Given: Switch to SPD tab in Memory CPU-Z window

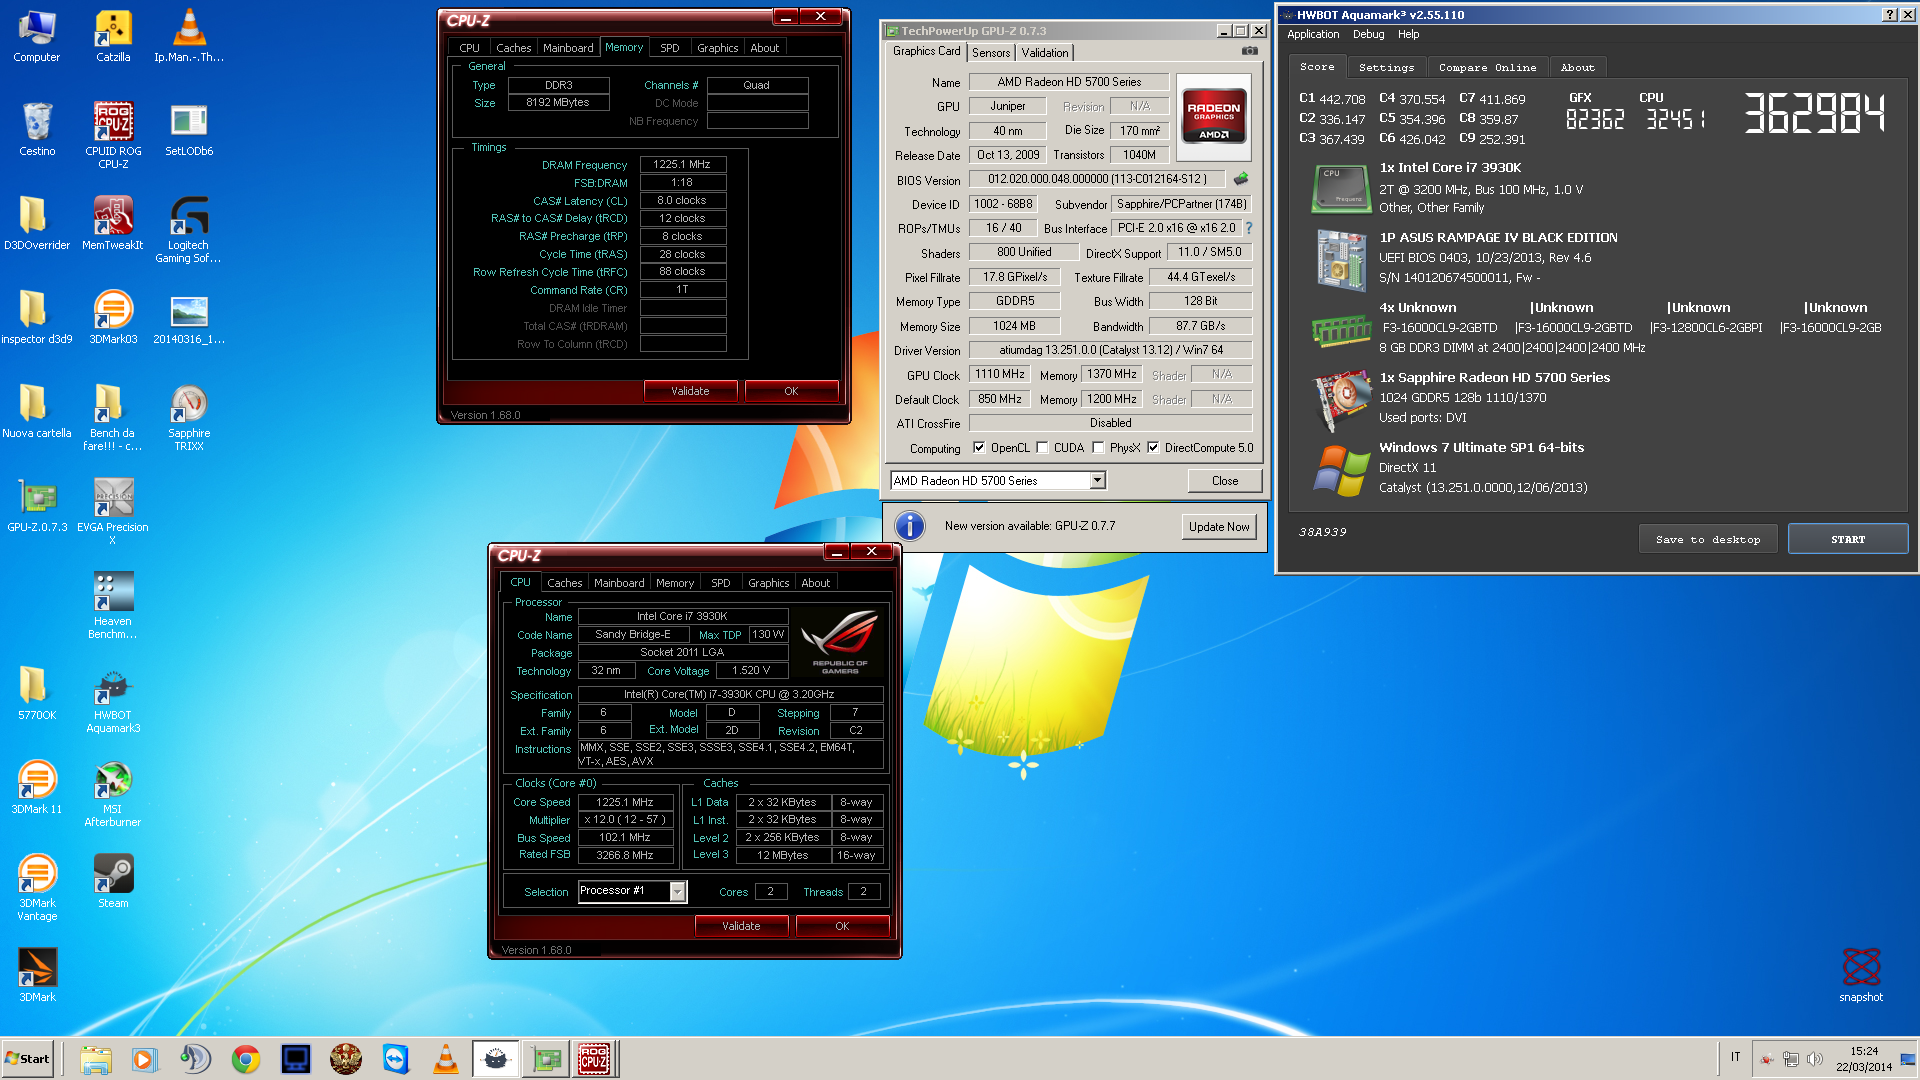Looking at the screenshot, I should coord(669,48).
